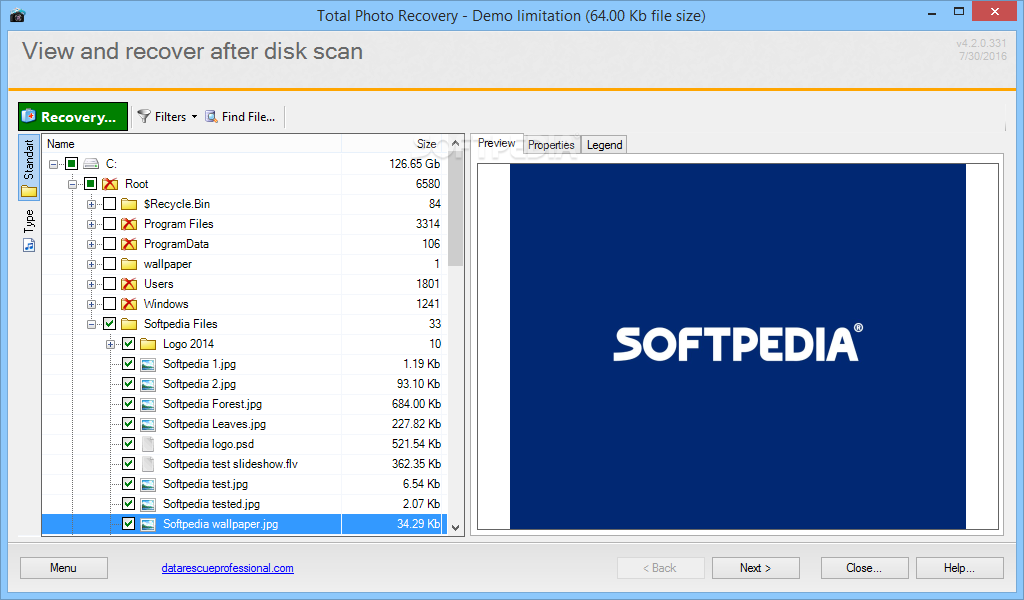The image size is (1024, 600).
Task: Click image icon of Softpedia Forest.jpg
Action: (148, 404)
